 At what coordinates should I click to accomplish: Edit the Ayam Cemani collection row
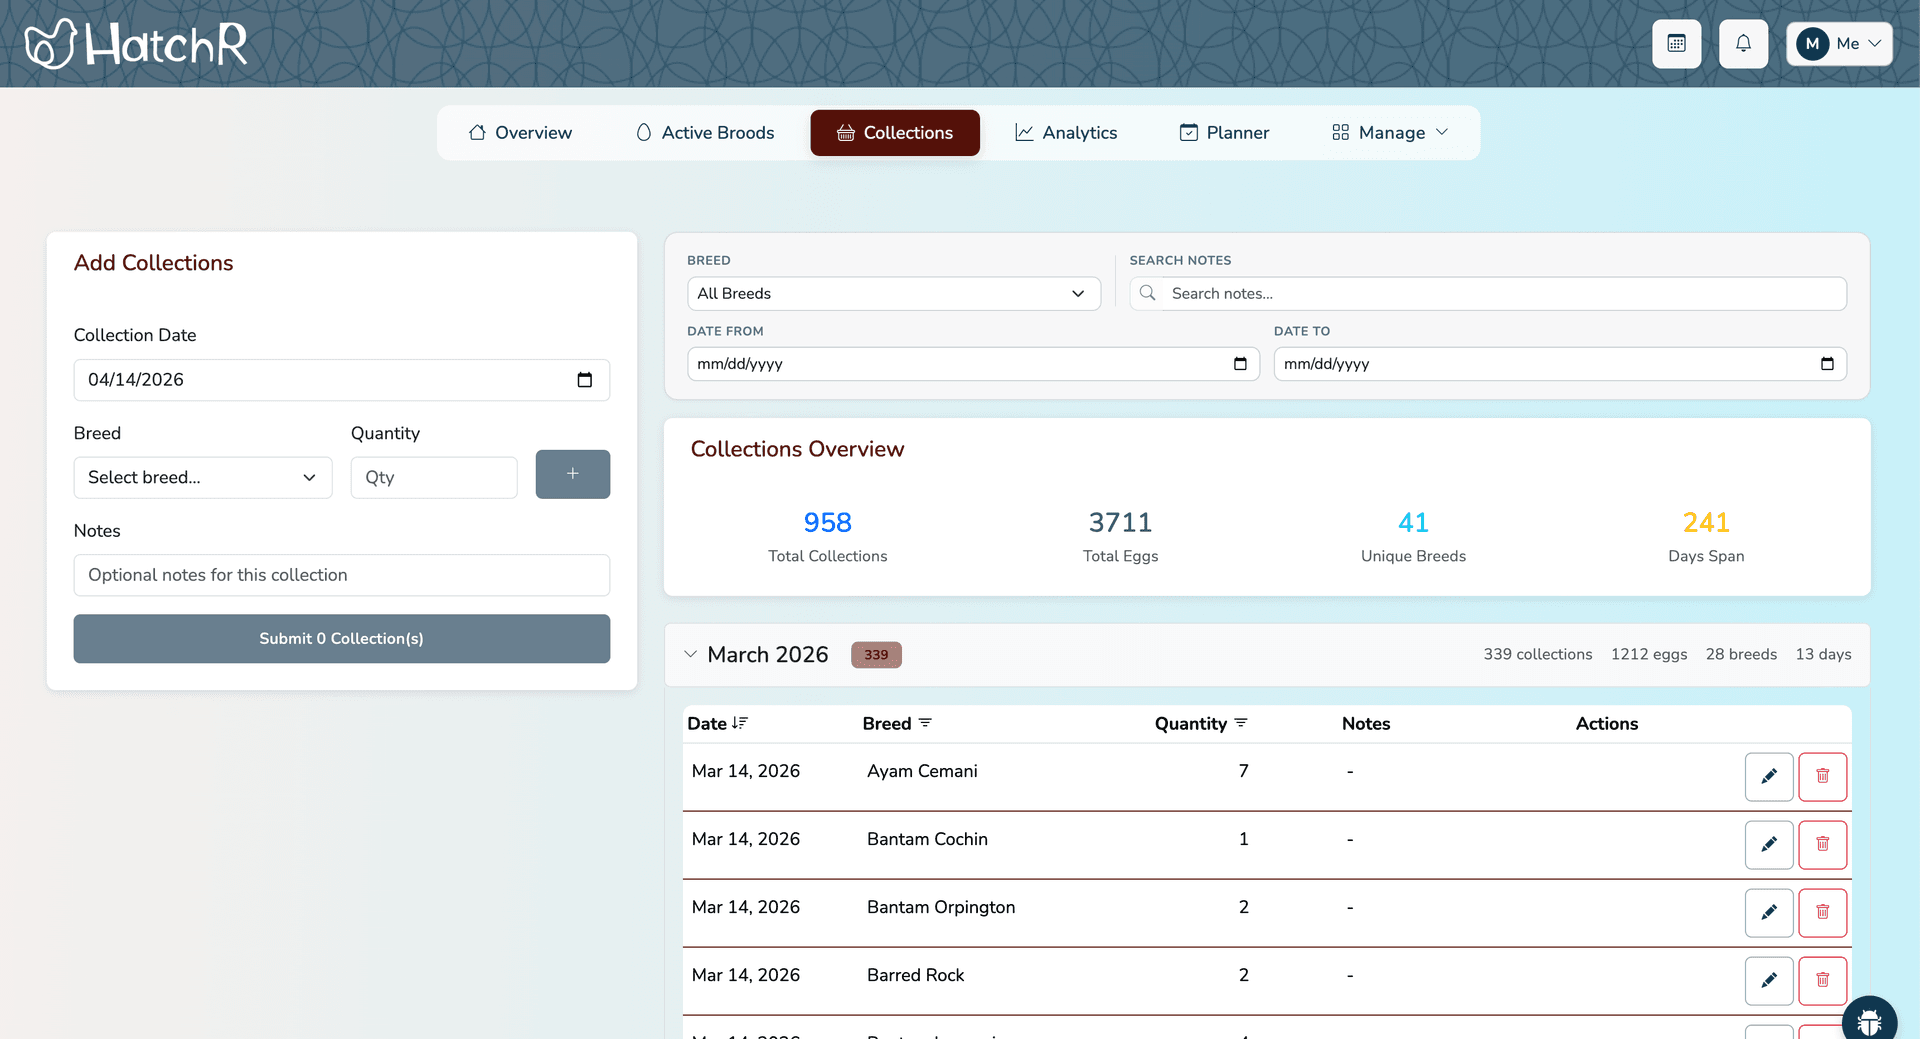(x=1768, y=776)
